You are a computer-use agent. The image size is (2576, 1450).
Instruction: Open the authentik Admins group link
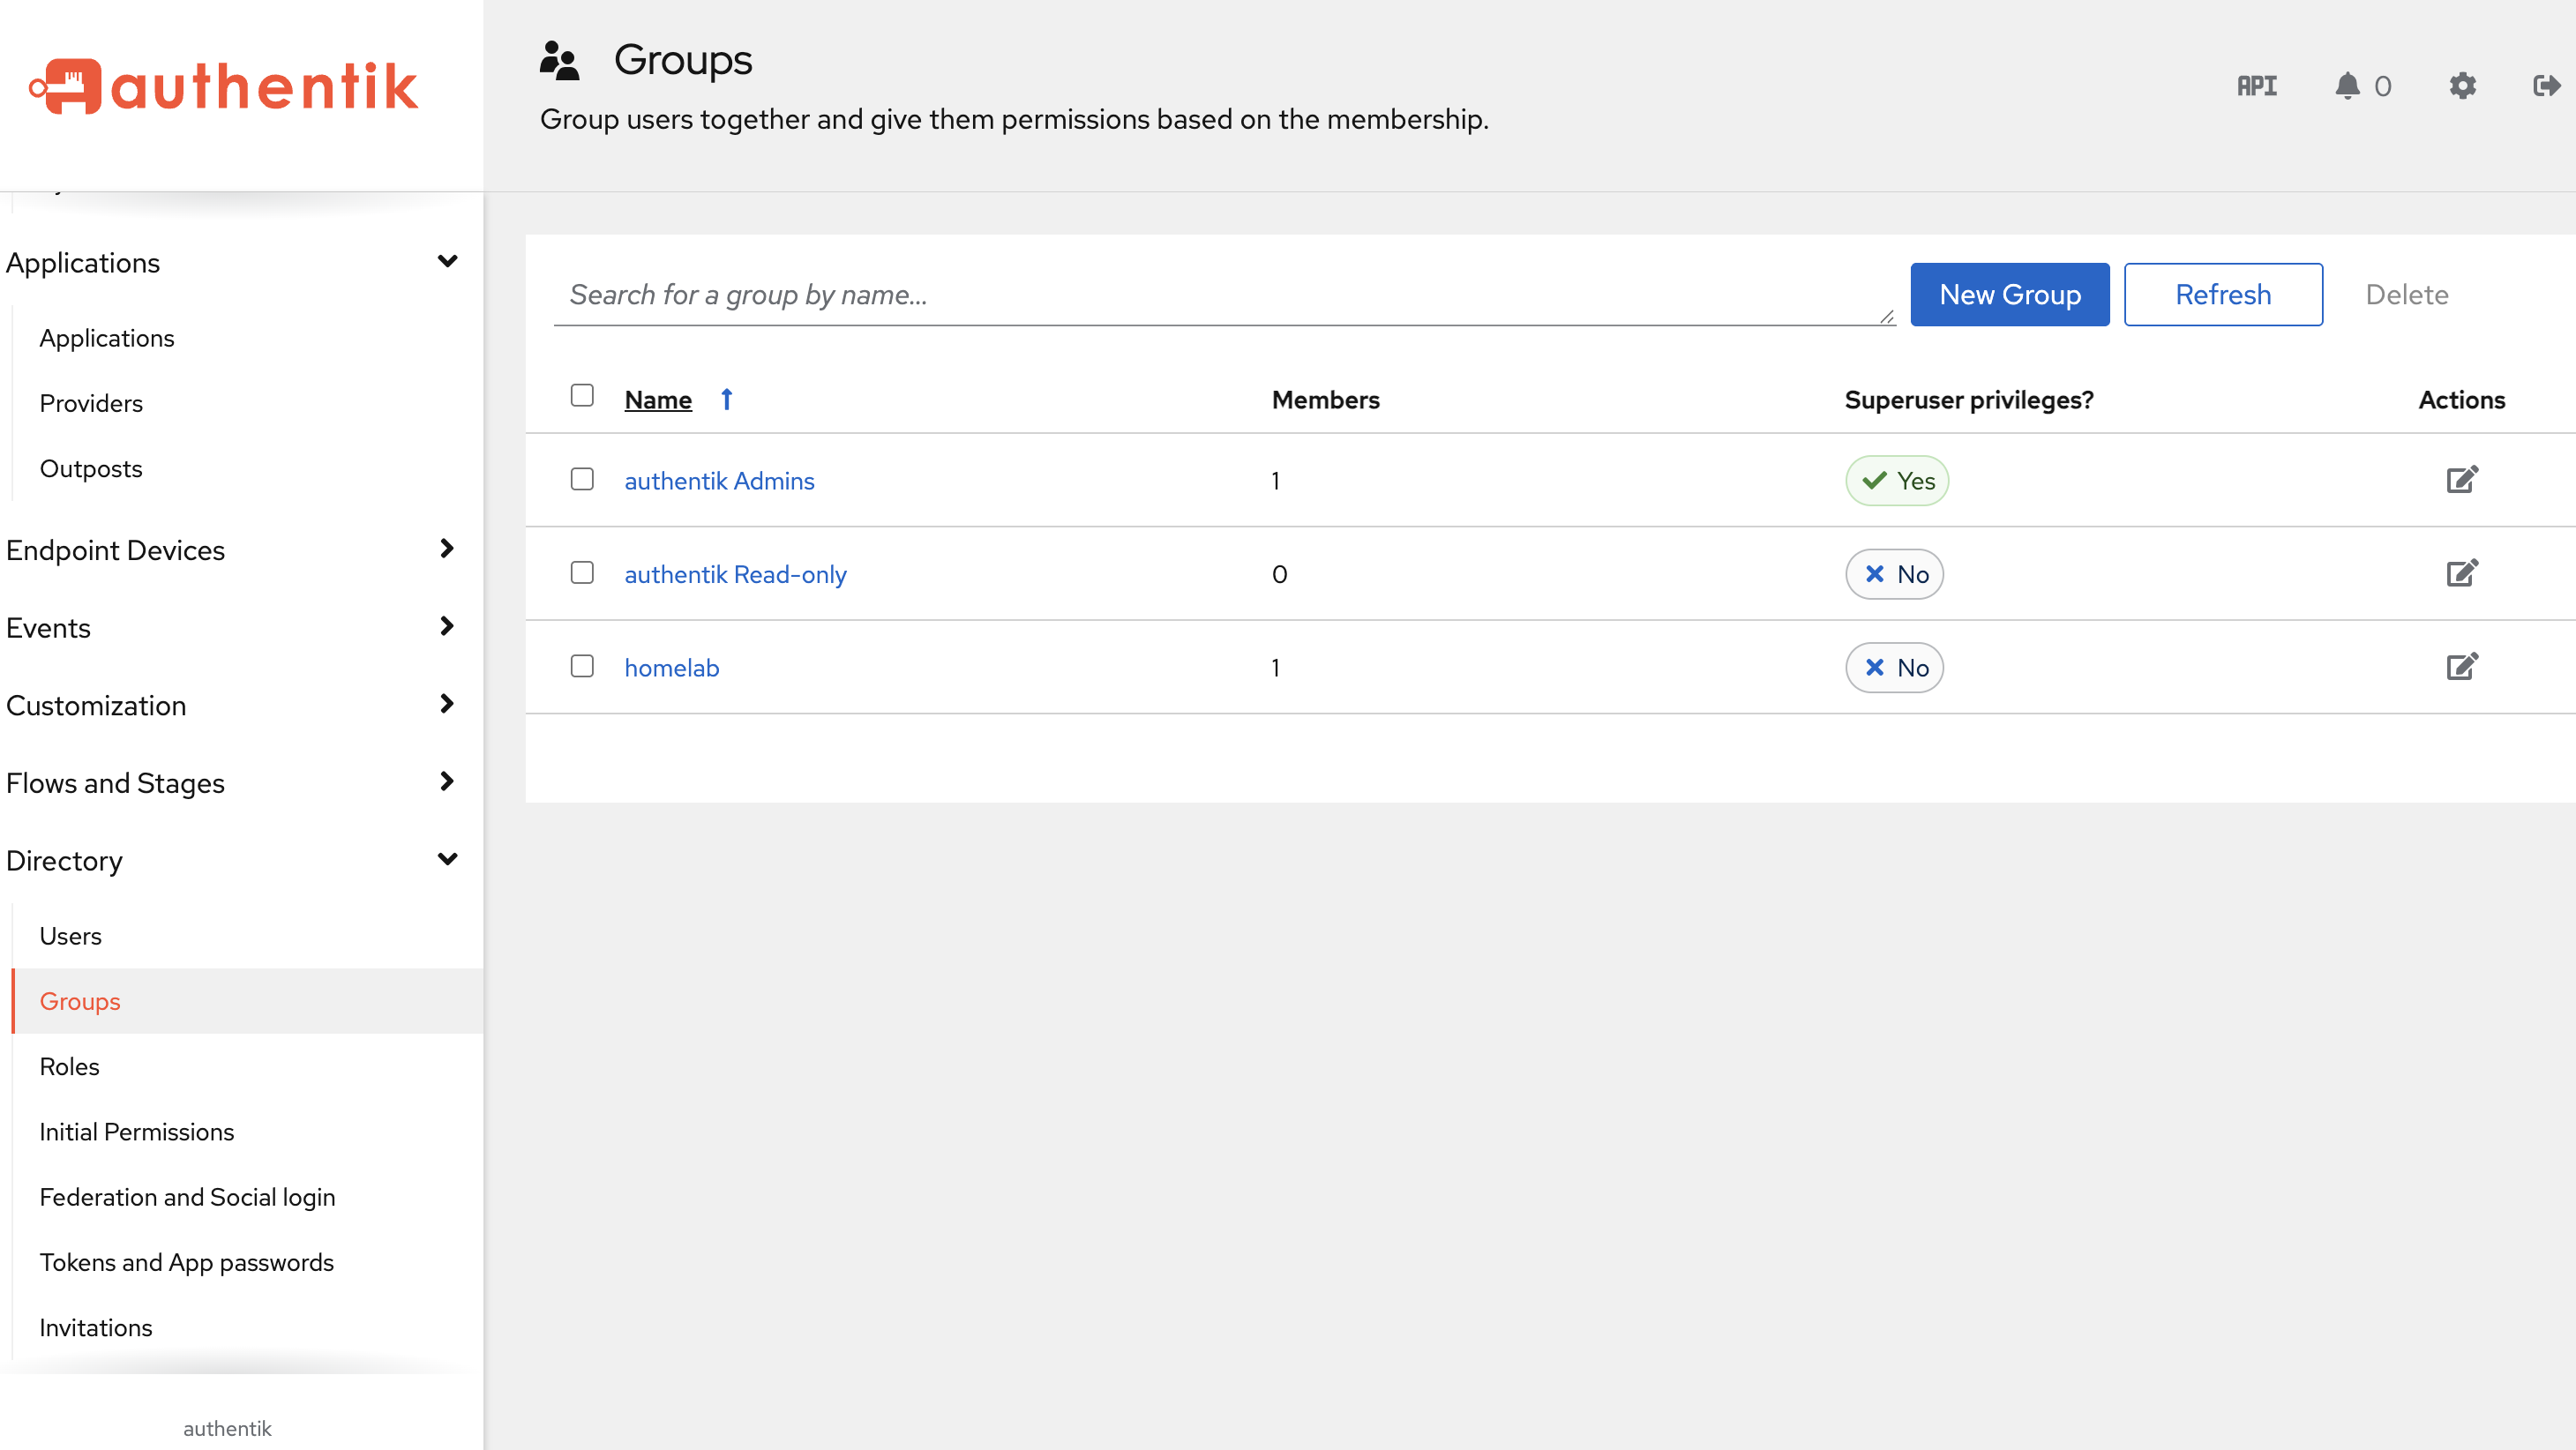719,480
